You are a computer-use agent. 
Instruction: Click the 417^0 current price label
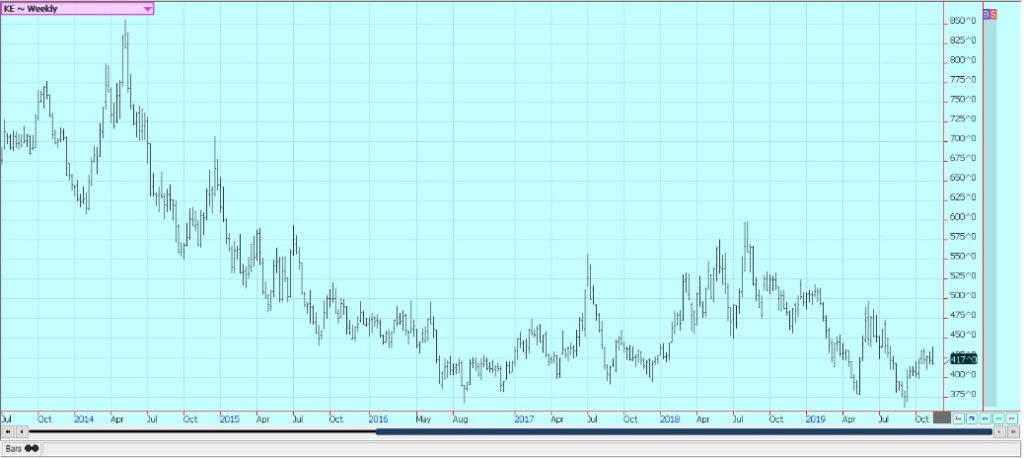963,359
